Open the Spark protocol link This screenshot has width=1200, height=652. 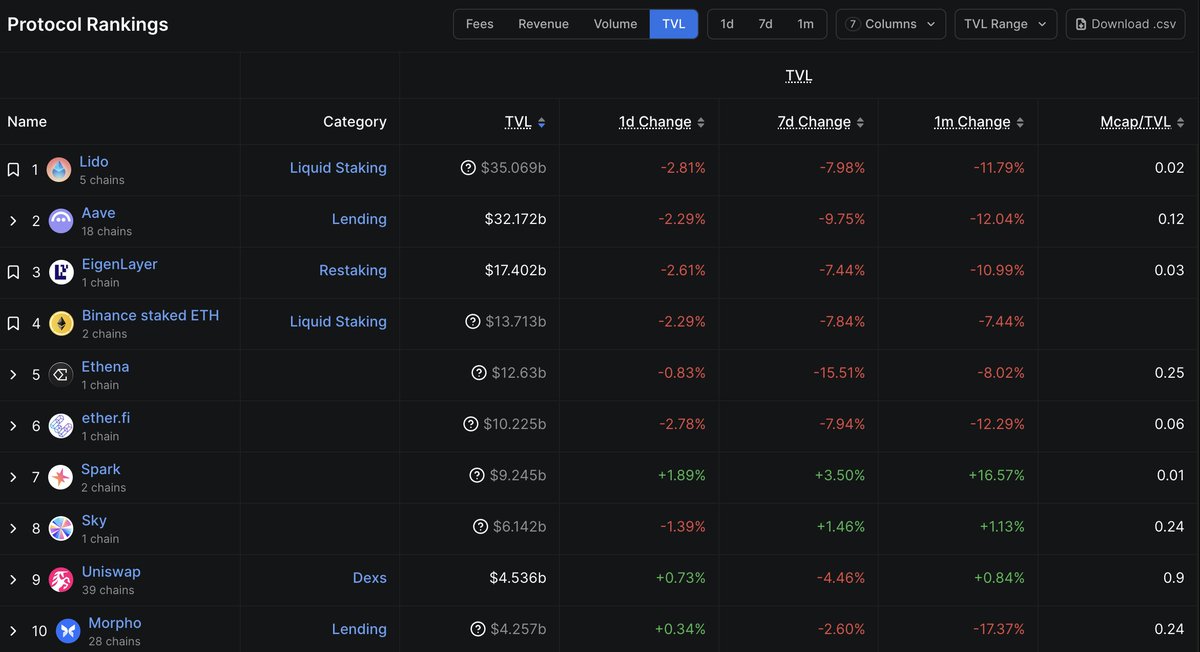101,469
